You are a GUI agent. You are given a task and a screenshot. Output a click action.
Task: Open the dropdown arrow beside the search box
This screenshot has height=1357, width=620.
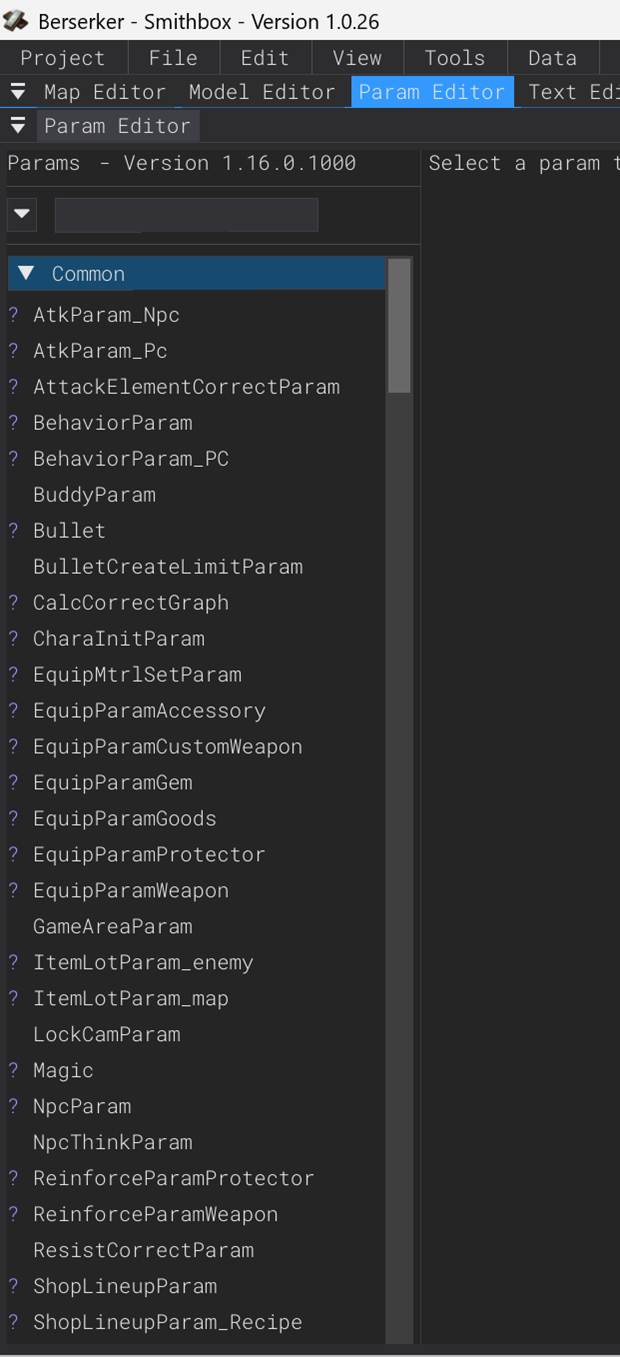point(22,215)
